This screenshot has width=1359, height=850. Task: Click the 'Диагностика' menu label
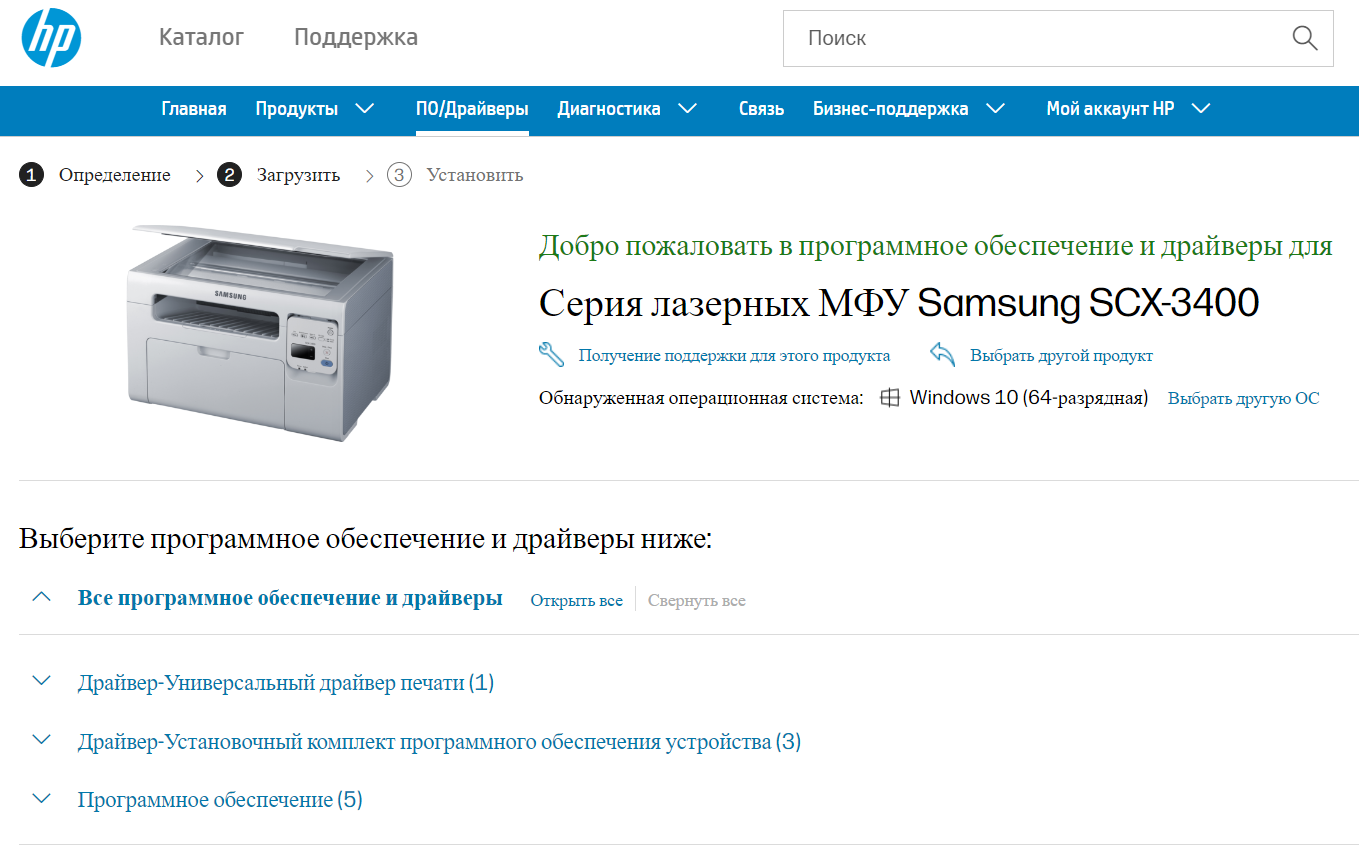tap(609, 109)
